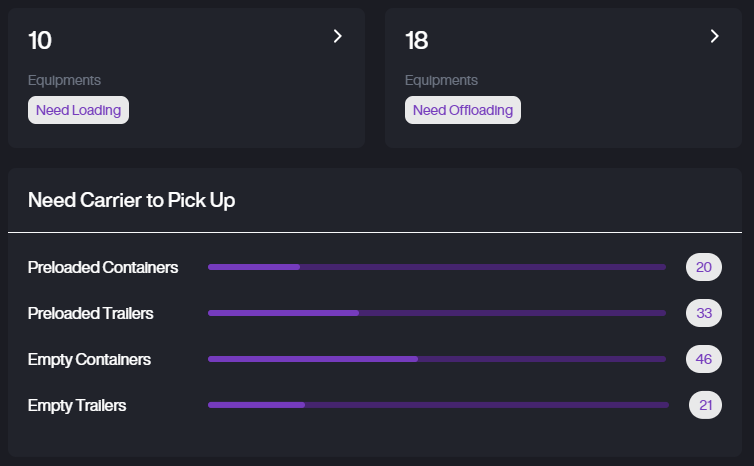The height and width of the screenshot is (466, 754).
Task: Click the 18 equipments count
Action: [x=416, y=40]
